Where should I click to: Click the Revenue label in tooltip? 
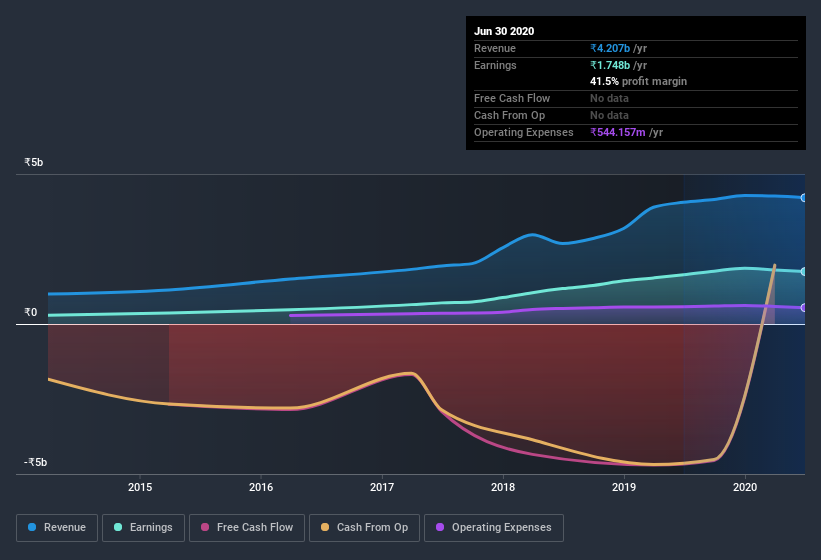point(495,48)
